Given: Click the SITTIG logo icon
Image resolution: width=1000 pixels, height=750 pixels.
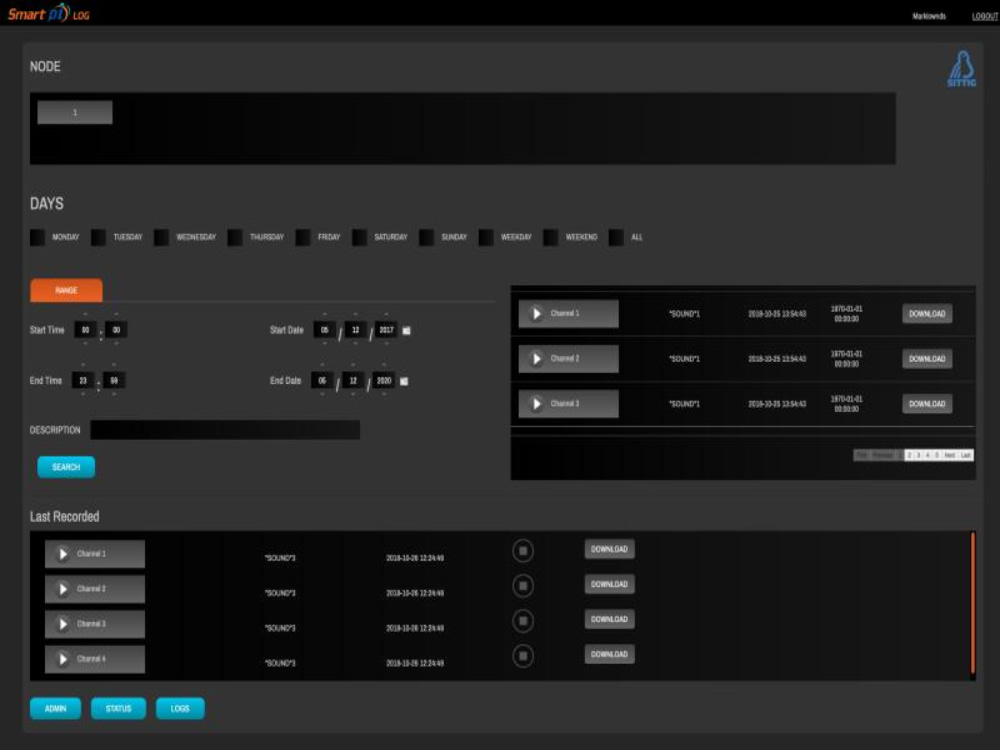Looking at the screenshot, I should point(961,69).
